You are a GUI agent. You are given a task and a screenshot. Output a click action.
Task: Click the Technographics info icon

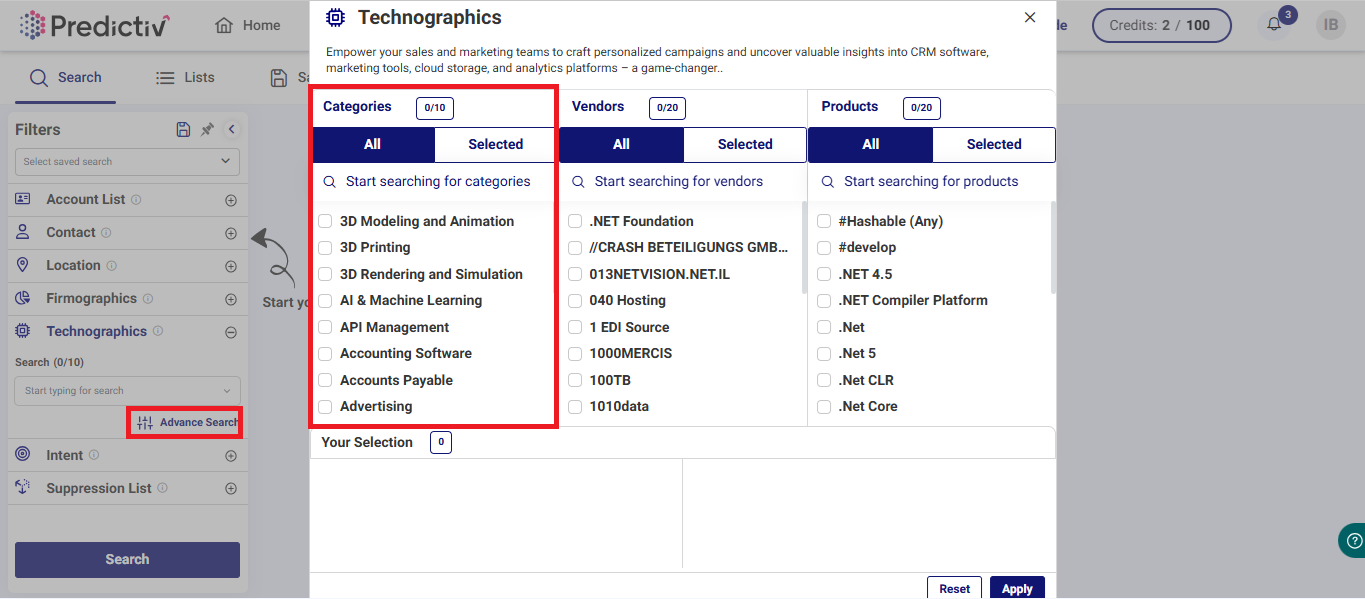coord(158,332)
